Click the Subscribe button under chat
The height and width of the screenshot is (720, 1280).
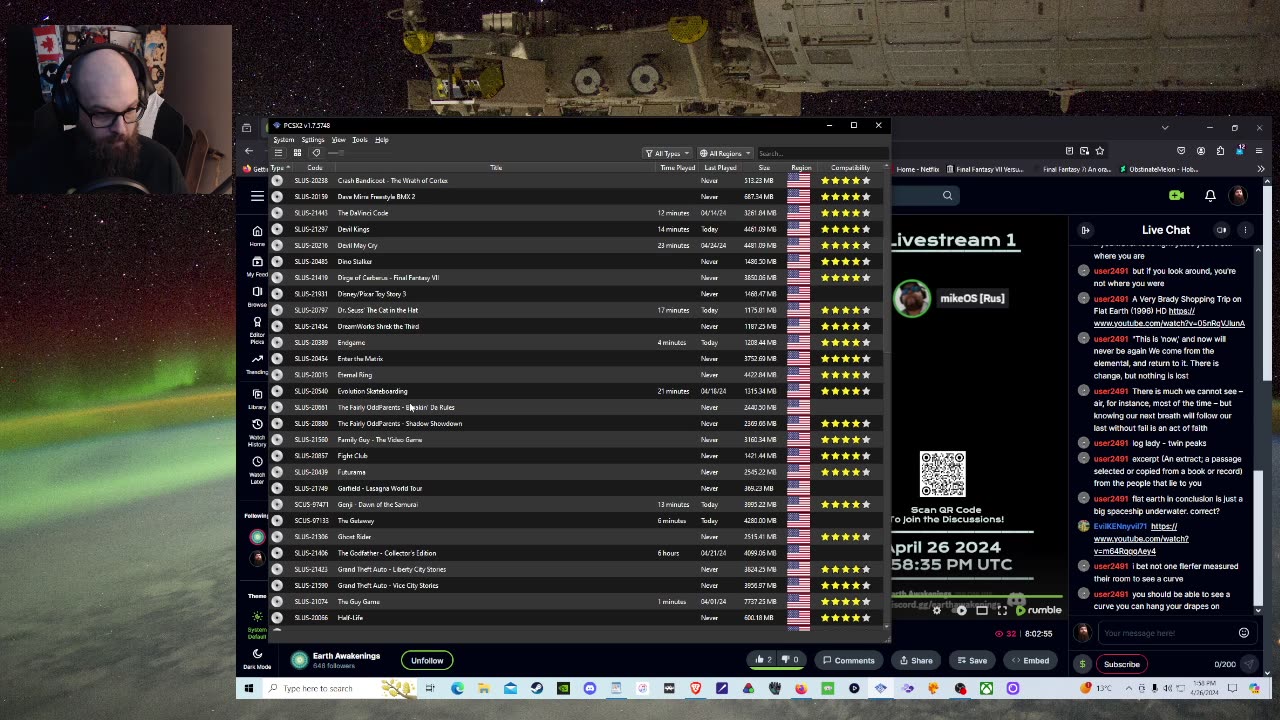coord(1122,664)
